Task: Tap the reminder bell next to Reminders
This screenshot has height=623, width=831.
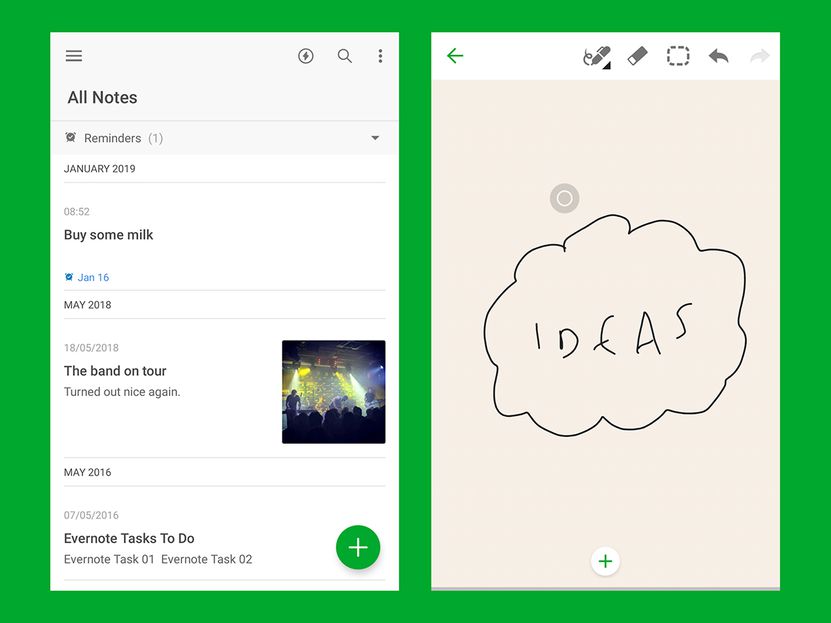Action: [70, 138]
